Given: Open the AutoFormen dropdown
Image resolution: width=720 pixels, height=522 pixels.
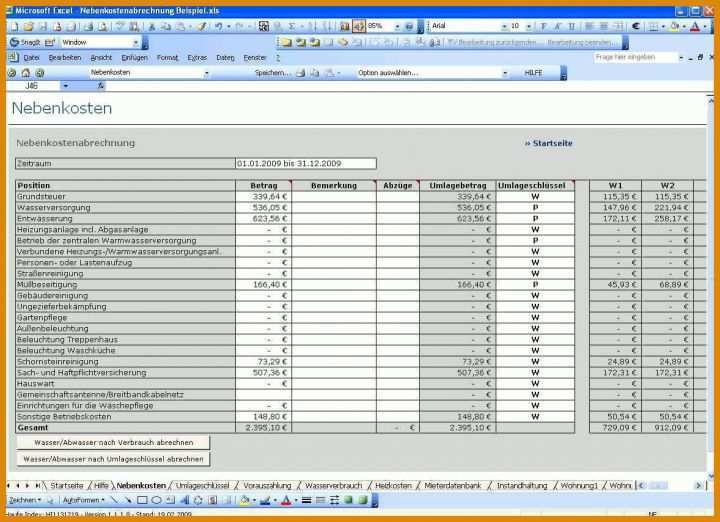Looking at the screenshot, I should coord(84,500).
